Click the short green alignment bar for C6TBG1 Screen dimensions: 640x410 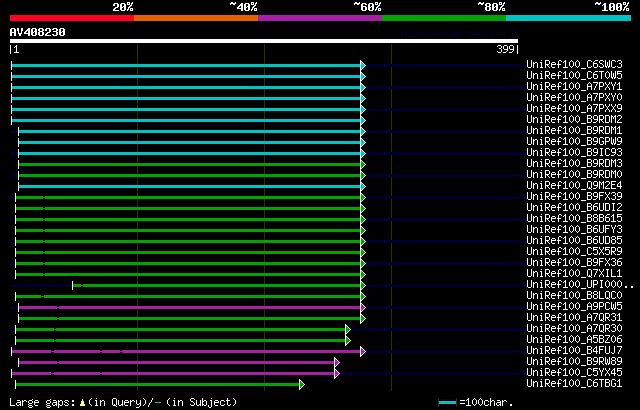tap(158, 385)
